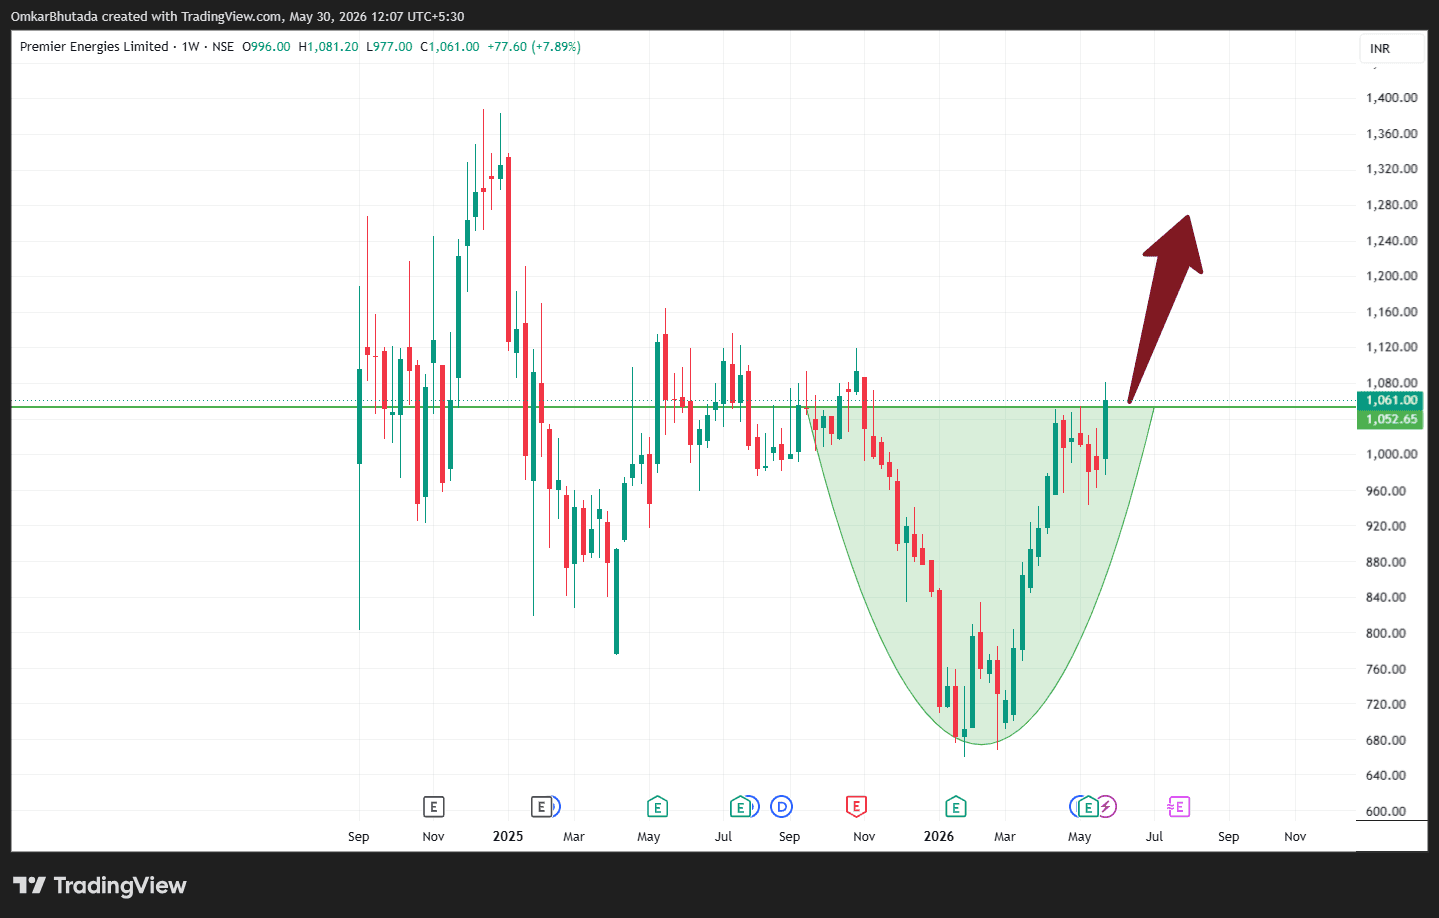This screenshot has width=1439, height=918.
Task: Click the red earnings marker near Nov 2025
Action: [856, 806]
